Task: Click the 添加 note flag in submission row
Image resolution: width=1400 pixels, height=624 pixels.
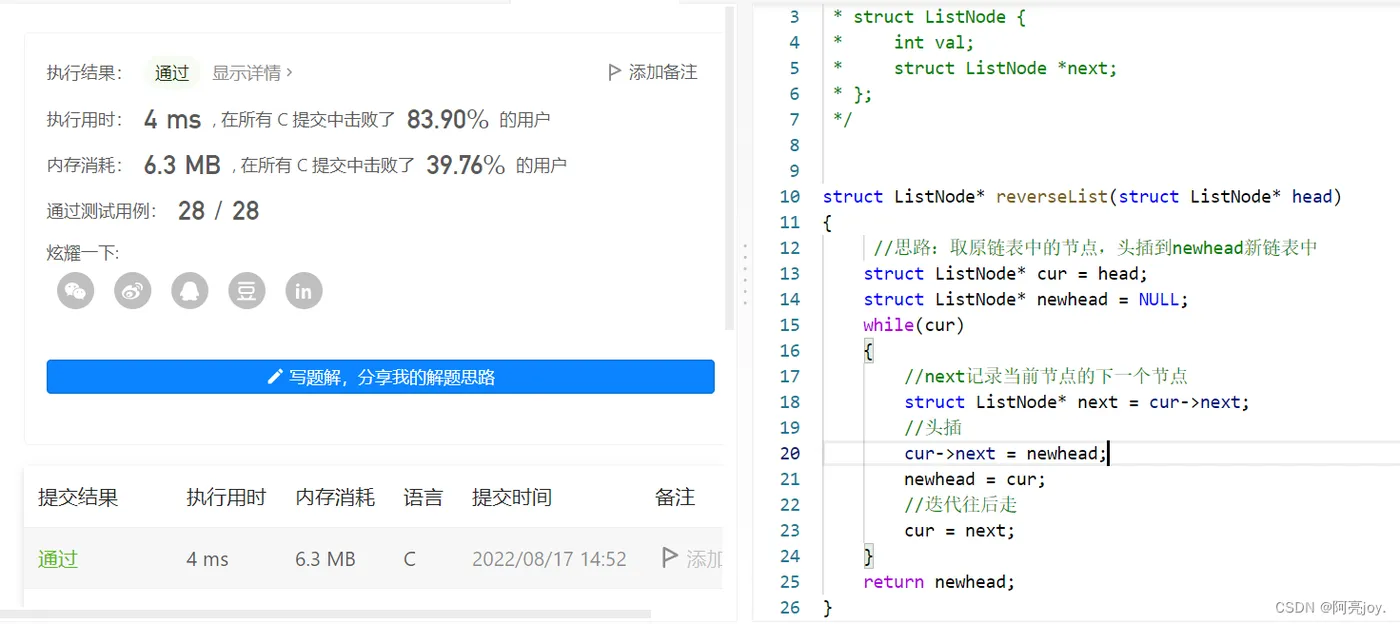Action: coord(692,559)
